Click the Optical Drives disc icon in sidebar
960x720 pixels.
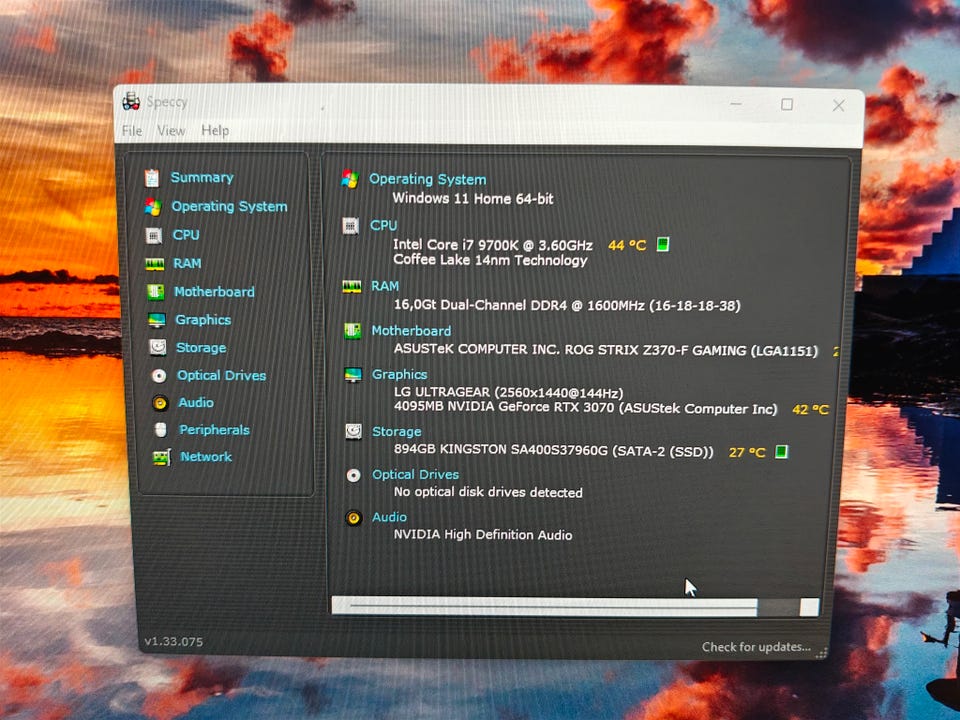(159, 375)
